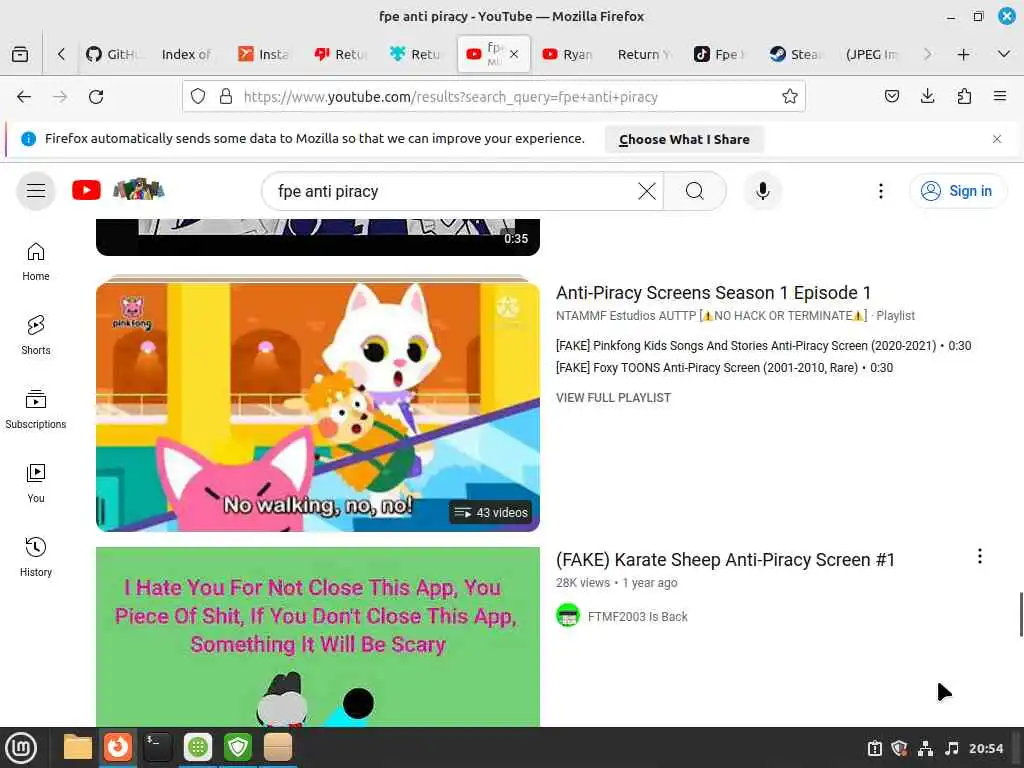Open the YouTube guide hamburger menu
Image resolution: width=1024 pixels, height=768 pixels.
(x=36, y=191)
